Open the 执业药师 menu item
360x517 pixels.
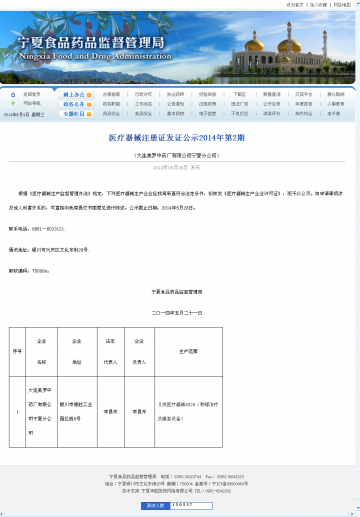pyautogui.click(x=175, y=94)
